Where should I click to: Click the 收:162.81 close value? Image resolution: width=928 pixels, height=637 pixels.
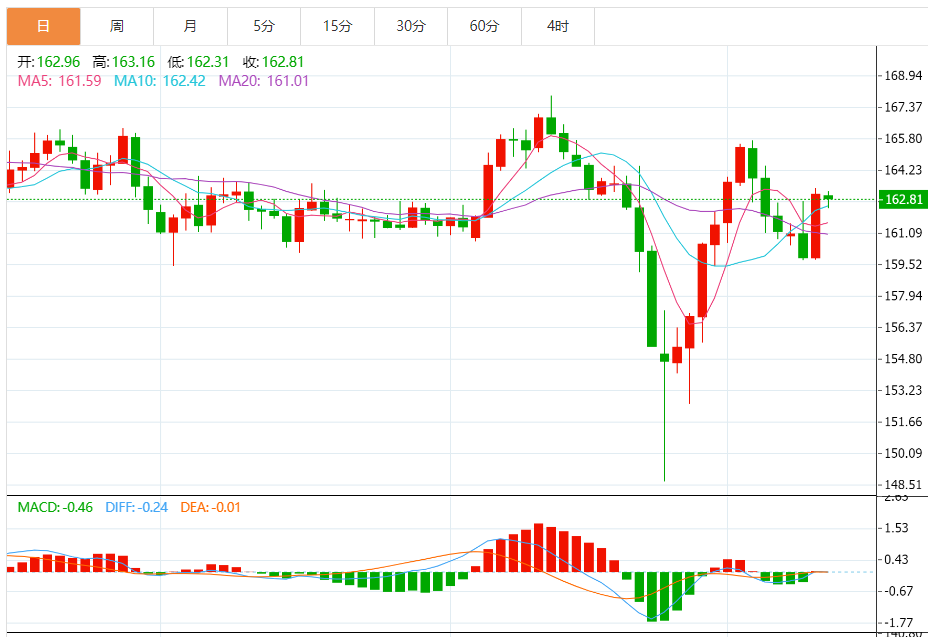point(273,62)
